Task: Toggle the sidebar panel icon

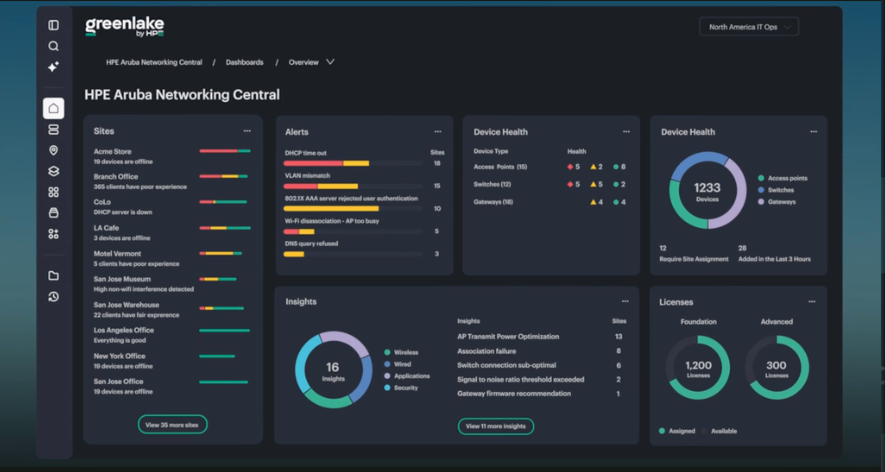Action: tap(54, 25)
